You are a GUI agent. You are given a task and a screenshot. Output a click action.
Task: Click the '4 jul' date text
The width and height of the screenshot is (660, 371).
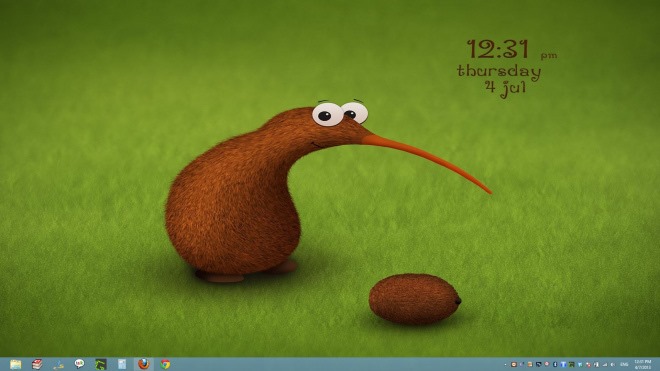coord(506,88)
